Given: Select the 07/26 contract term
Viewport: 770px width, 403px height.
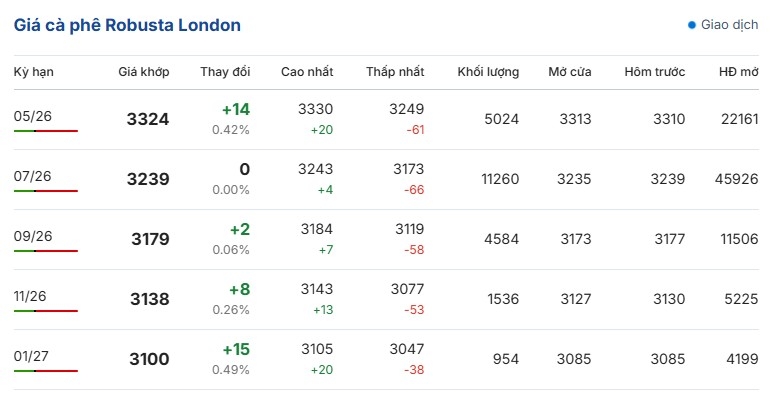Looking at the screenshot, I should coord(32,176).
